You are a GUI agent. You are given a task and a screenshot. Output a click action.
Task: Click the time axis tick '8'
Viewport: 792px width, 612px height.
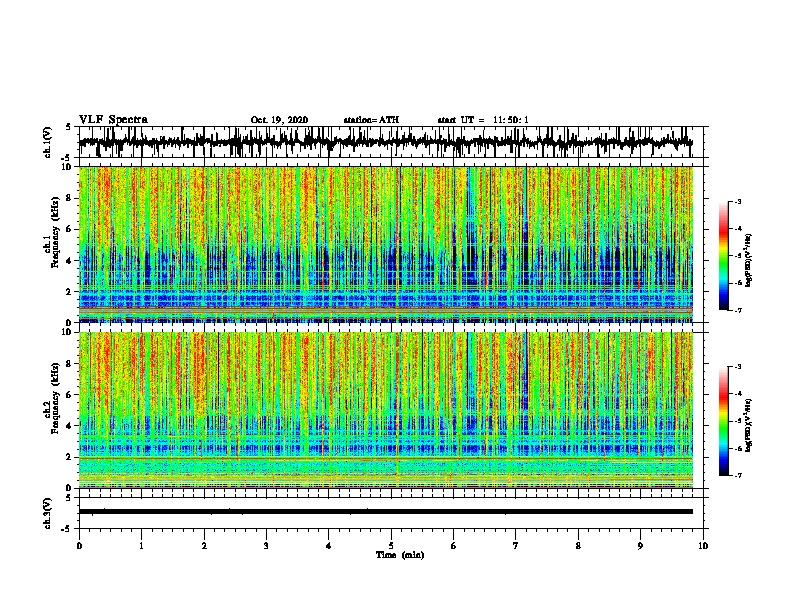click(578, 546)
